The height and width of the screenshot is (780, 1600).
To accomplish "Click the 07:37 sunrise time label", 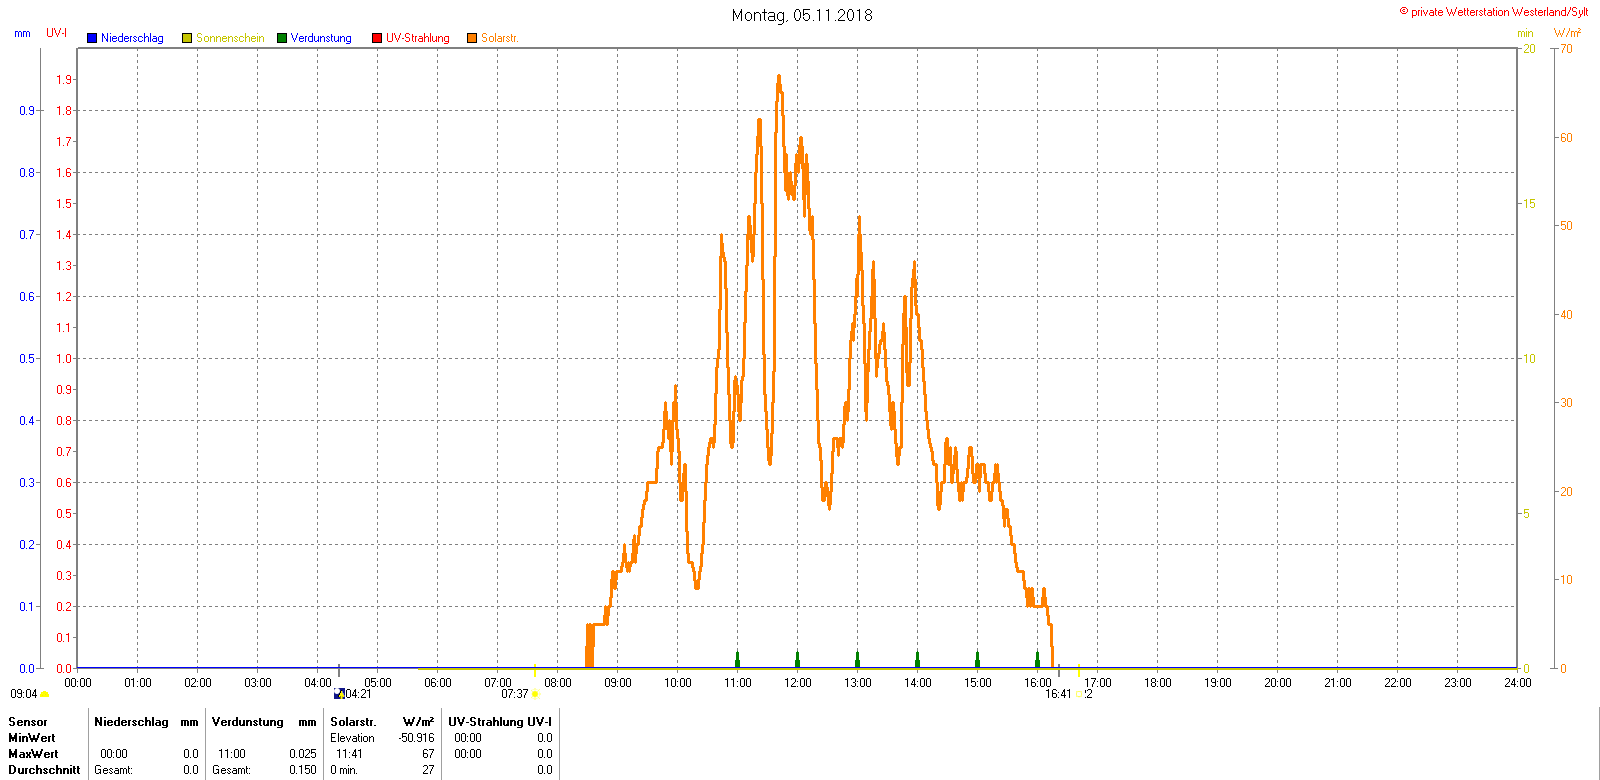I will [515, 694].
